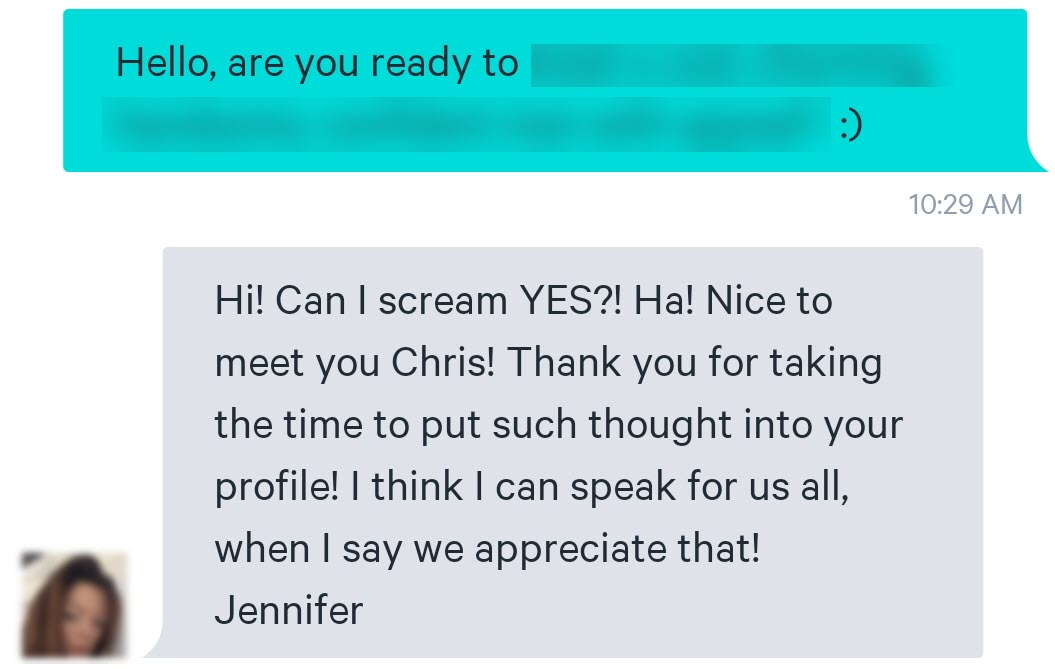
Task: Click the word meet in the gray bubble
Action: click(x=260, y=363)
